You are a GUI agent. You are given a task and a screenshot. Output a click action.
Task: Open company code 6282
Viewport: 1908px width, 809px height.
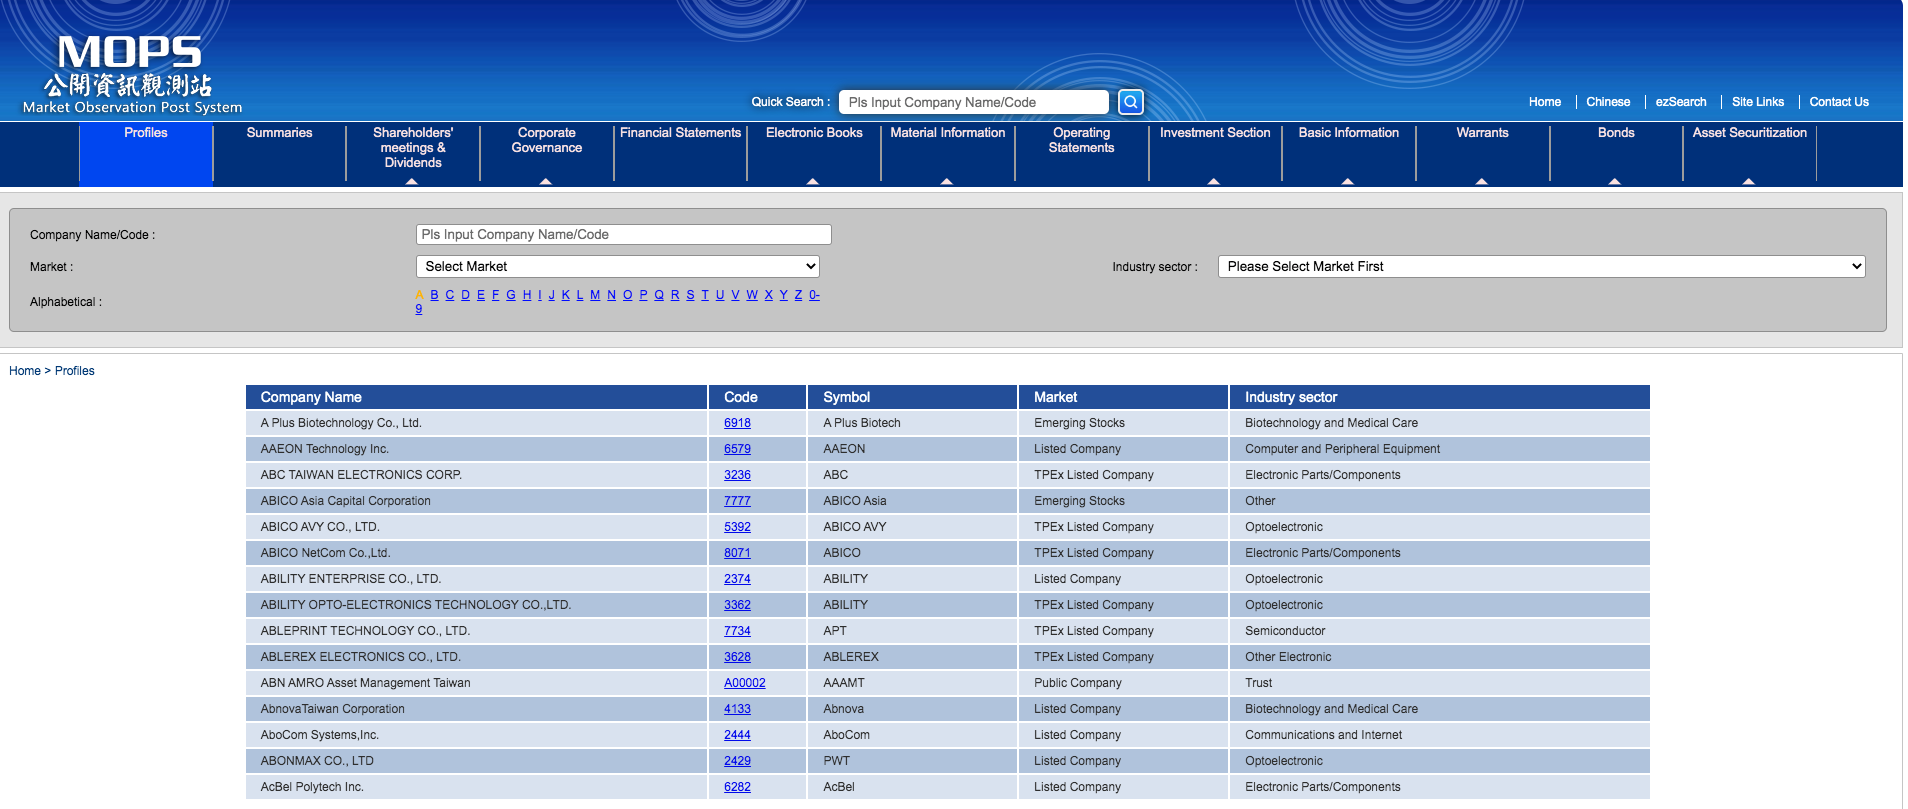pyautogui.click(x=737, y=787)
